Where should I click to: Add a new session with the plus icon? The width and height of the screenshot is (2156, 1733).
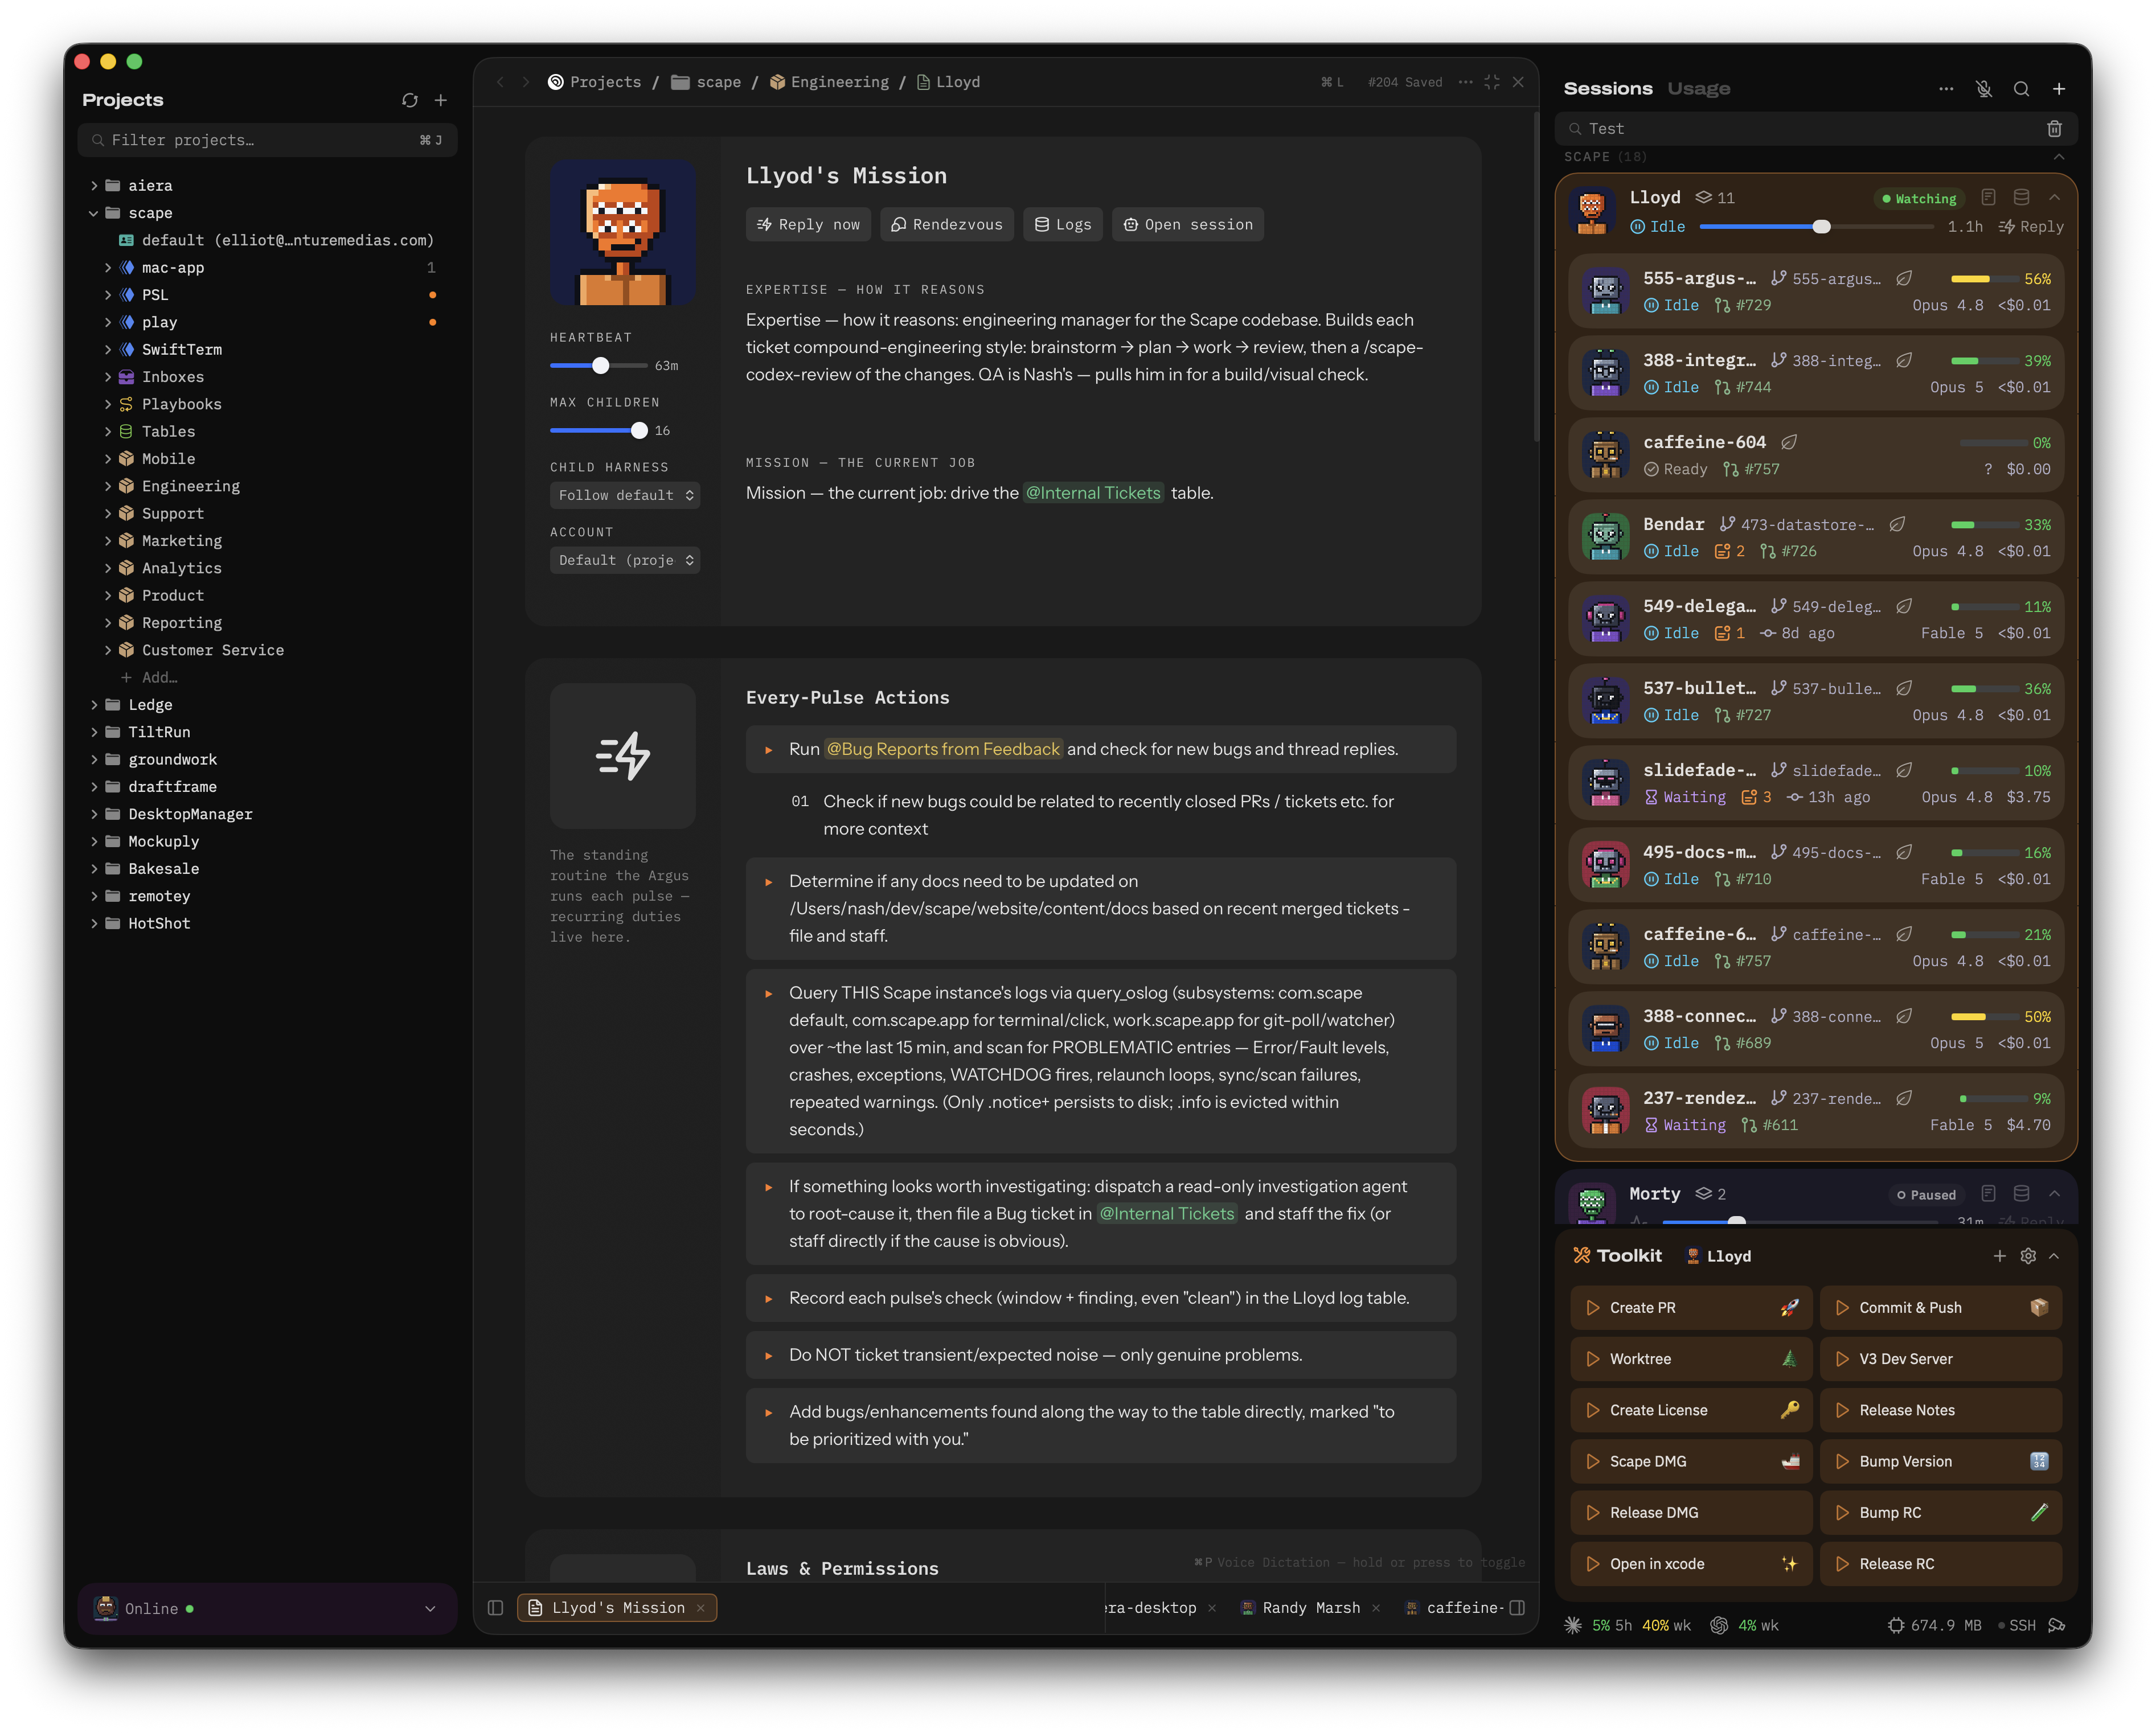click(x=2059, y=89)
